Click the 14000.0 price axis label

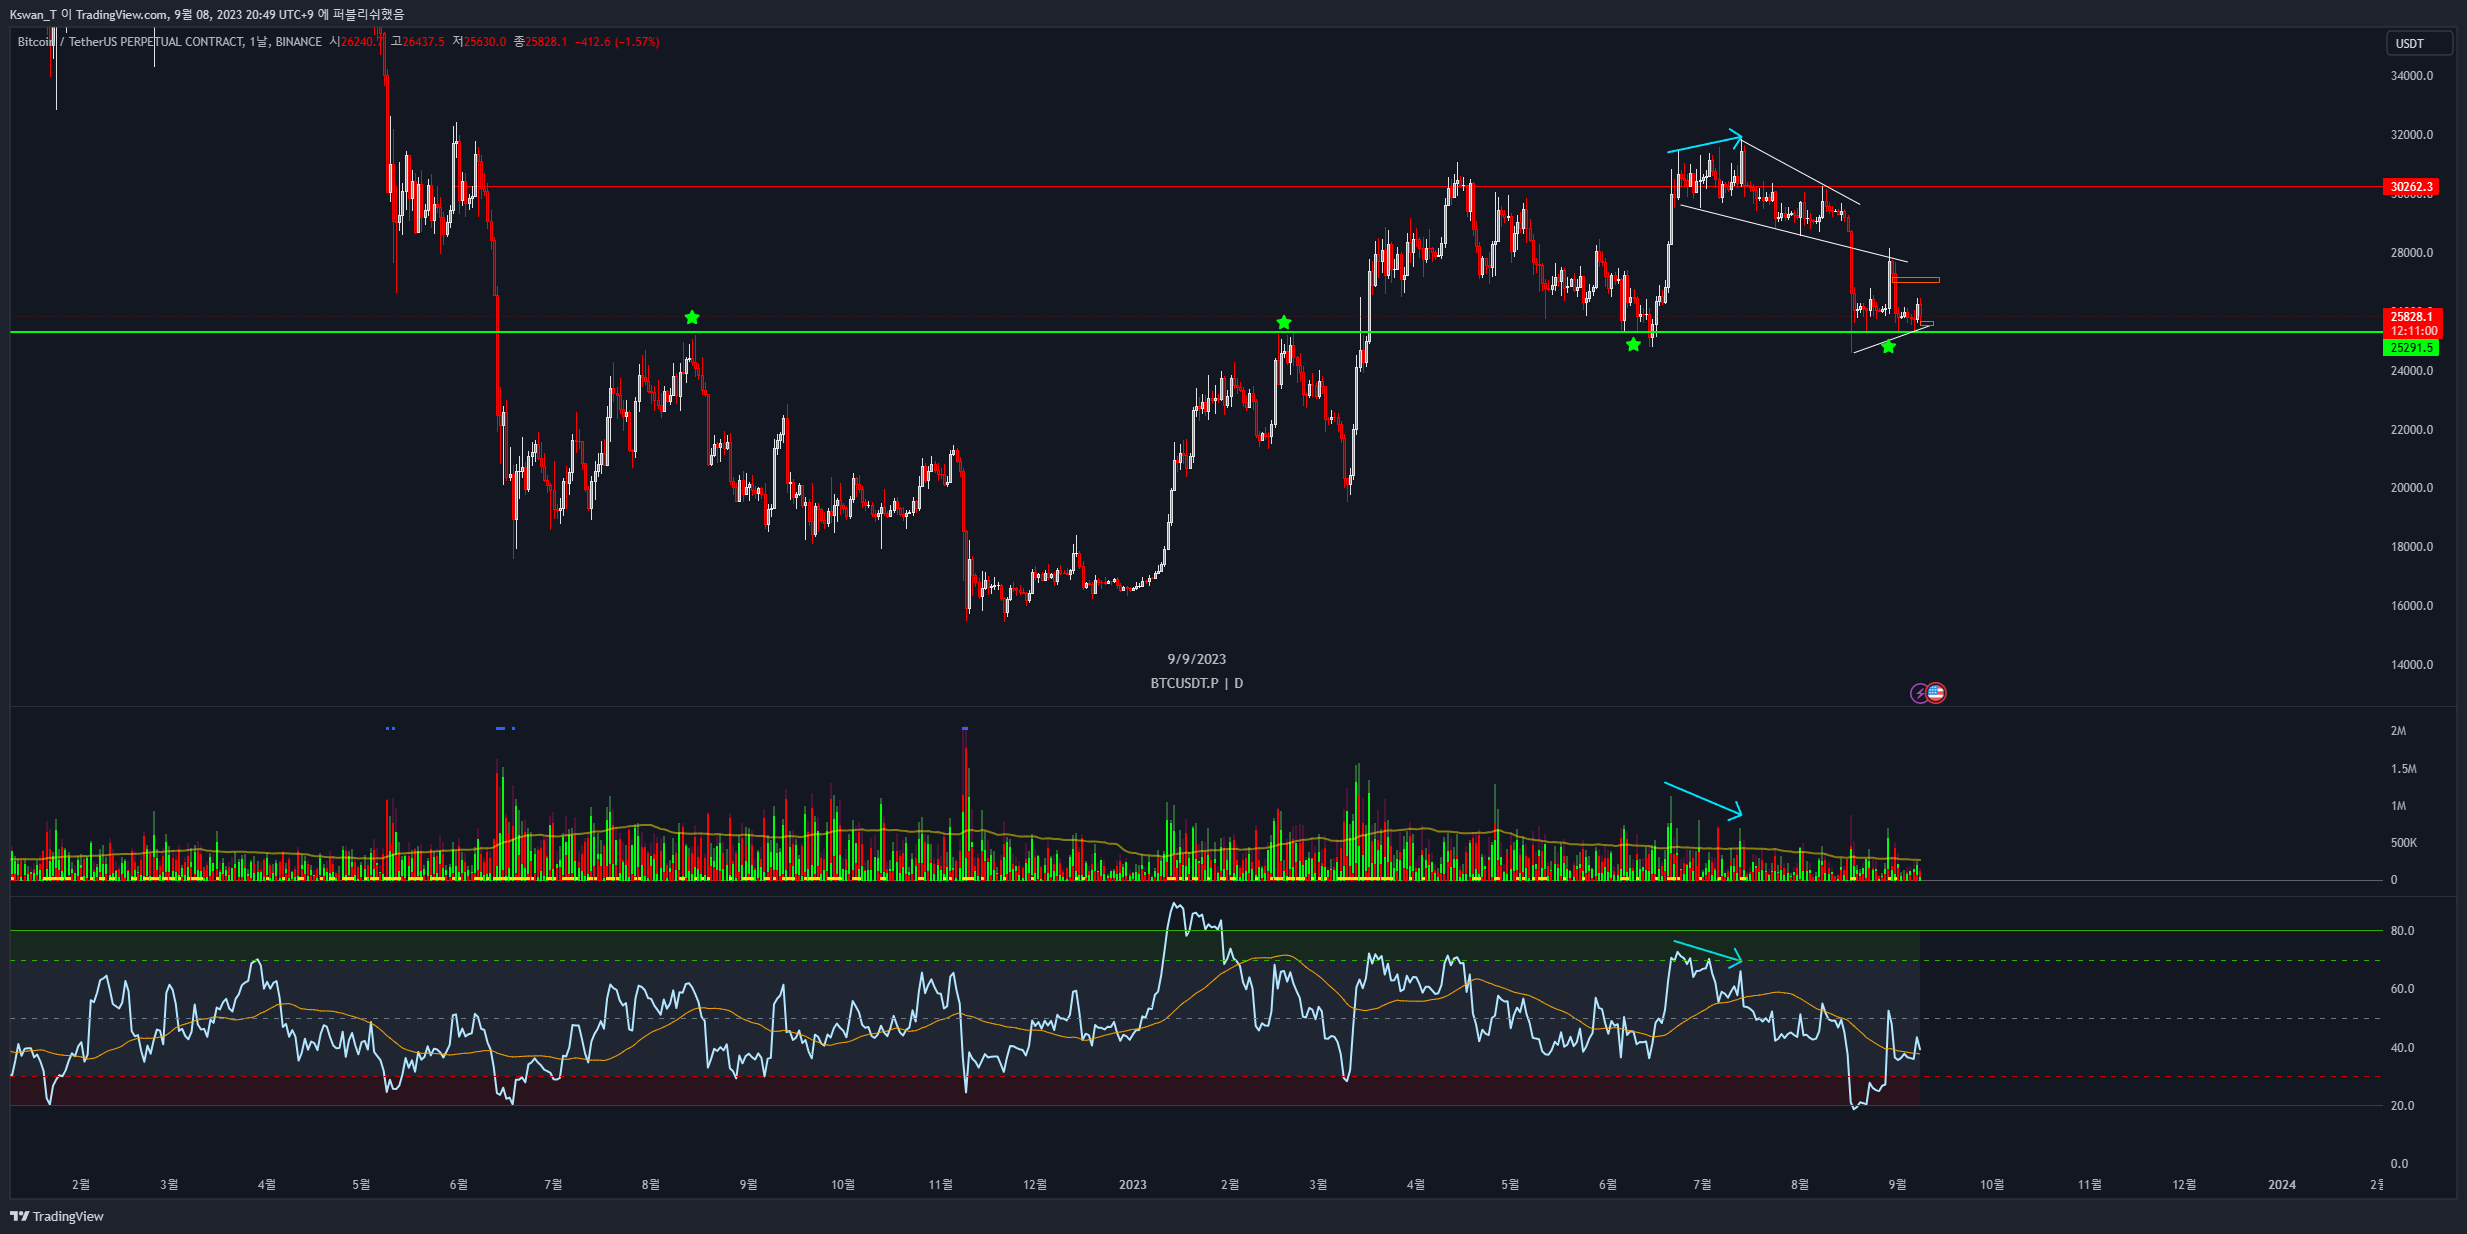2411,665
